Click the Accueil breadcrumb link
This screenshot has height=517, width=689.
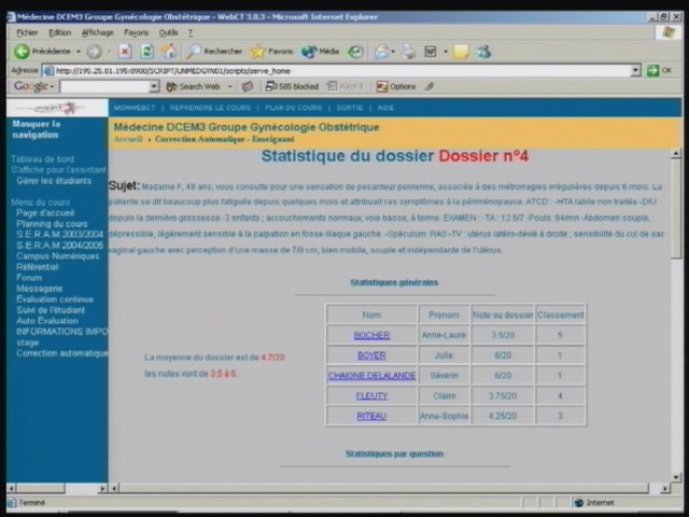128,139
